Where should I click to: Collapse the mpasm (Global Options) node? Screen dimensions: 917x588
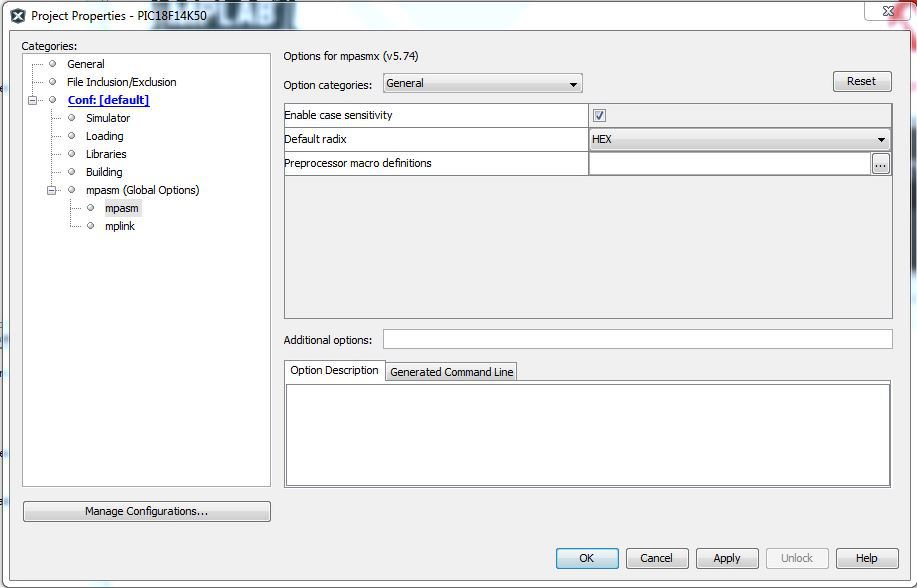(x=51, y=190)
